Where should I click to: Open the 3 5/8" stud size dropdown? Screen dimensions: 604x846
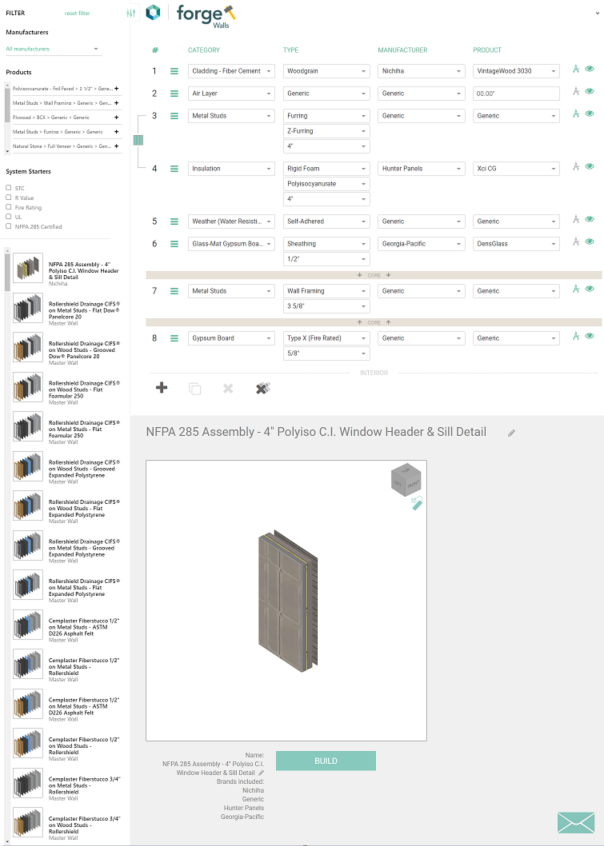[x=326, y=306]
